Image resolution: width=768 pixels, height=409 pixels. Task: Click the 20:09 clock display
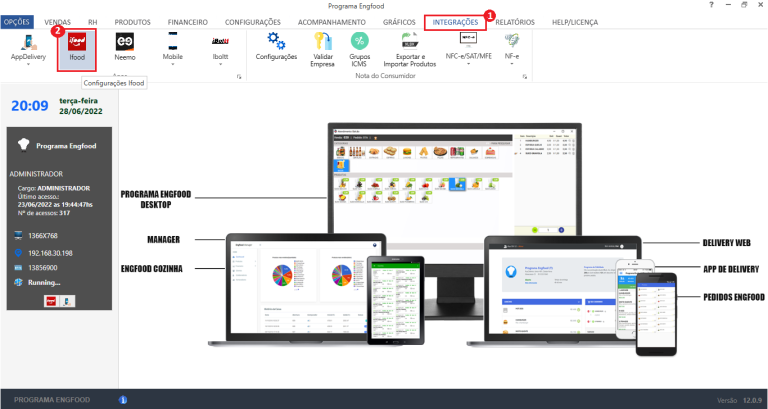point(30,105)
